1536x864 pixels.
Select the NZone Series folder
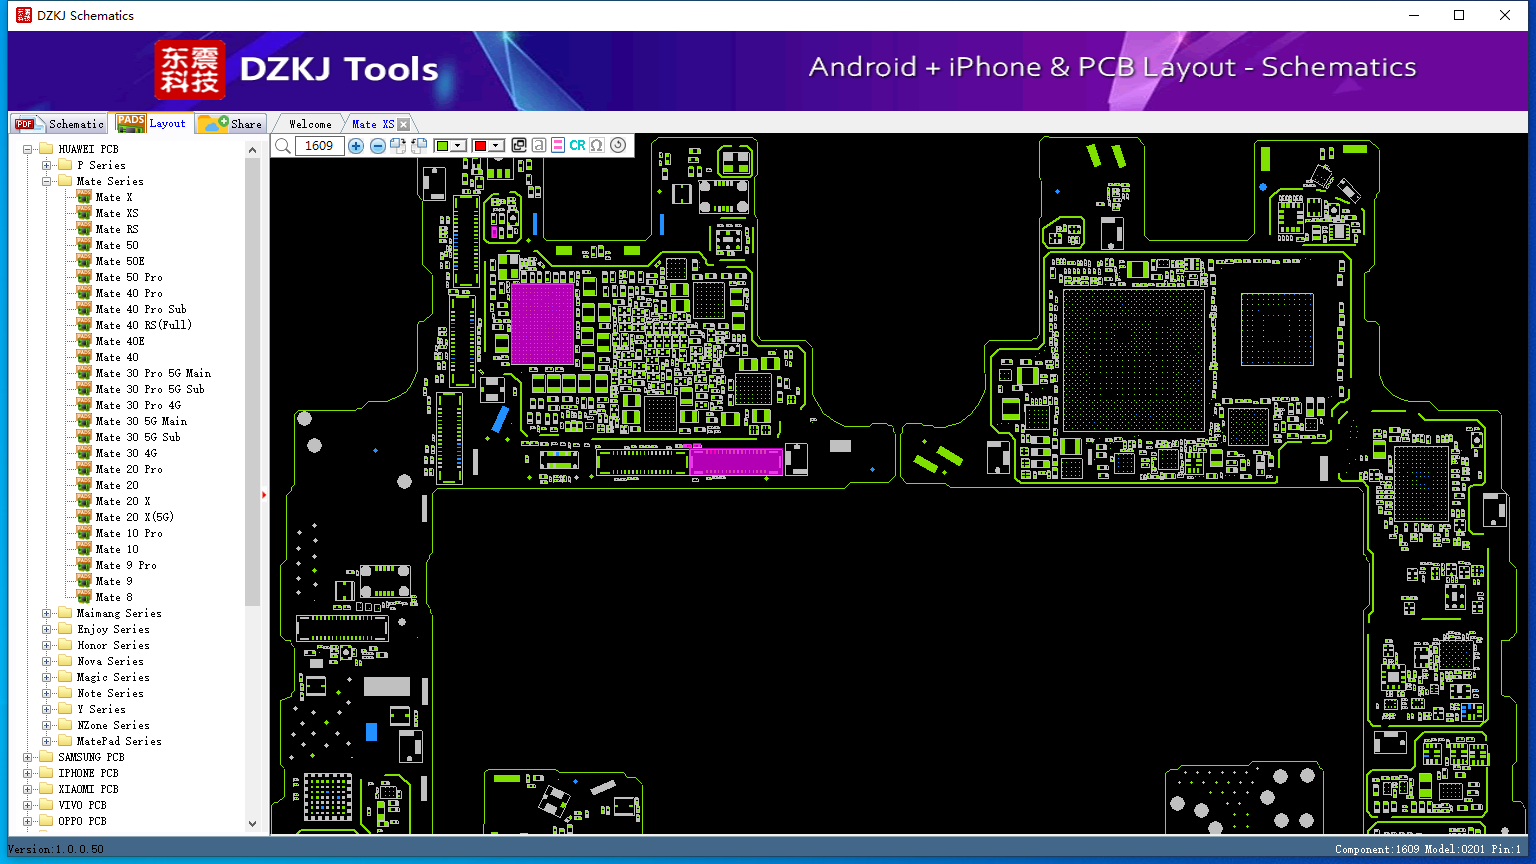point(113,725)
